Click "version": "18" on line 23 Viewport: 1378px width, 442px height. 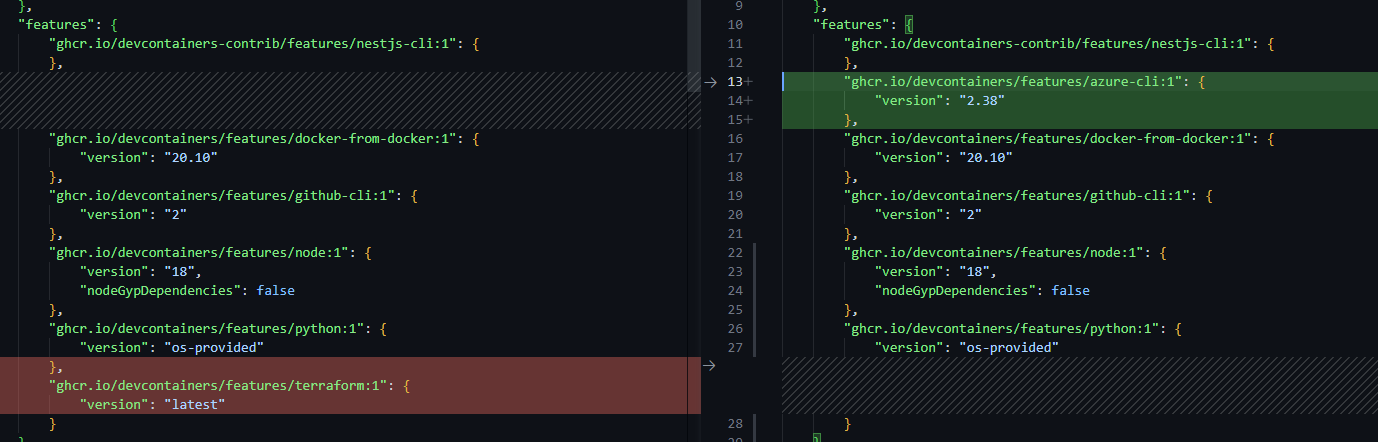pyautogui.click(x=936, y=272)
